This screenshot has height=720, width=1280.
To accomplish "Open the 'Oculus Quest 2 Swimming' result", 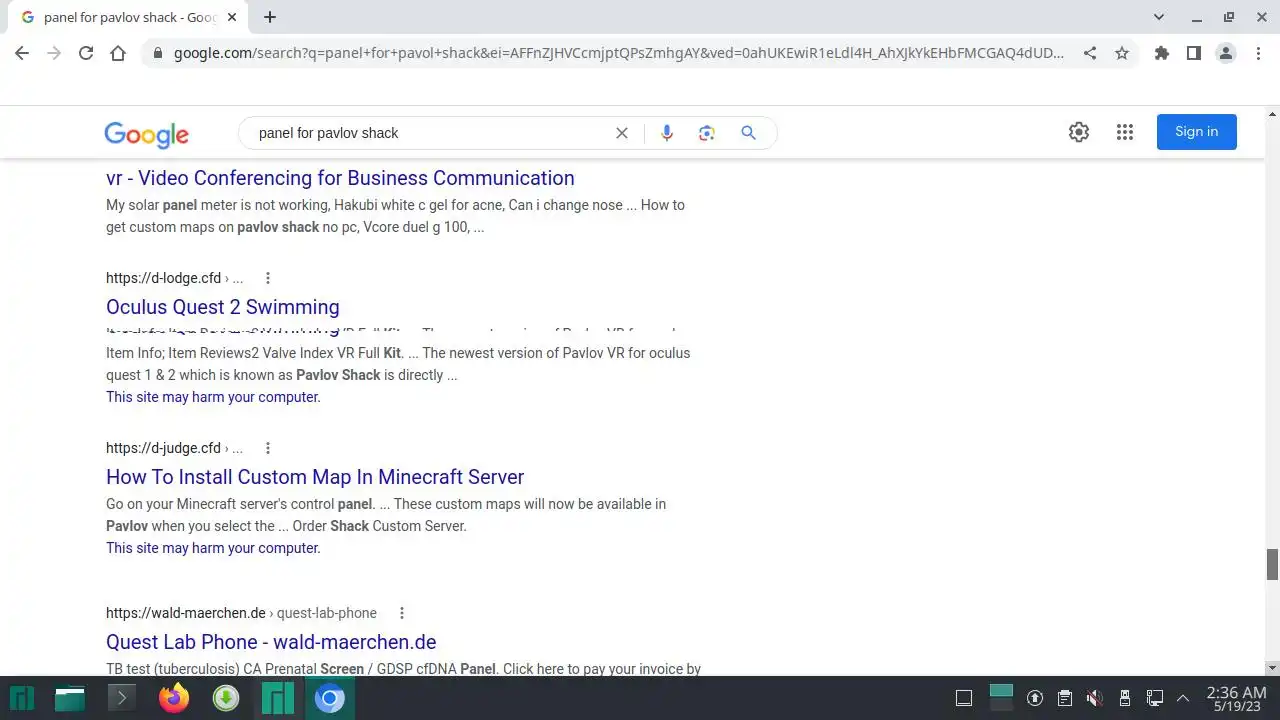I will click(x=223, y=307).
